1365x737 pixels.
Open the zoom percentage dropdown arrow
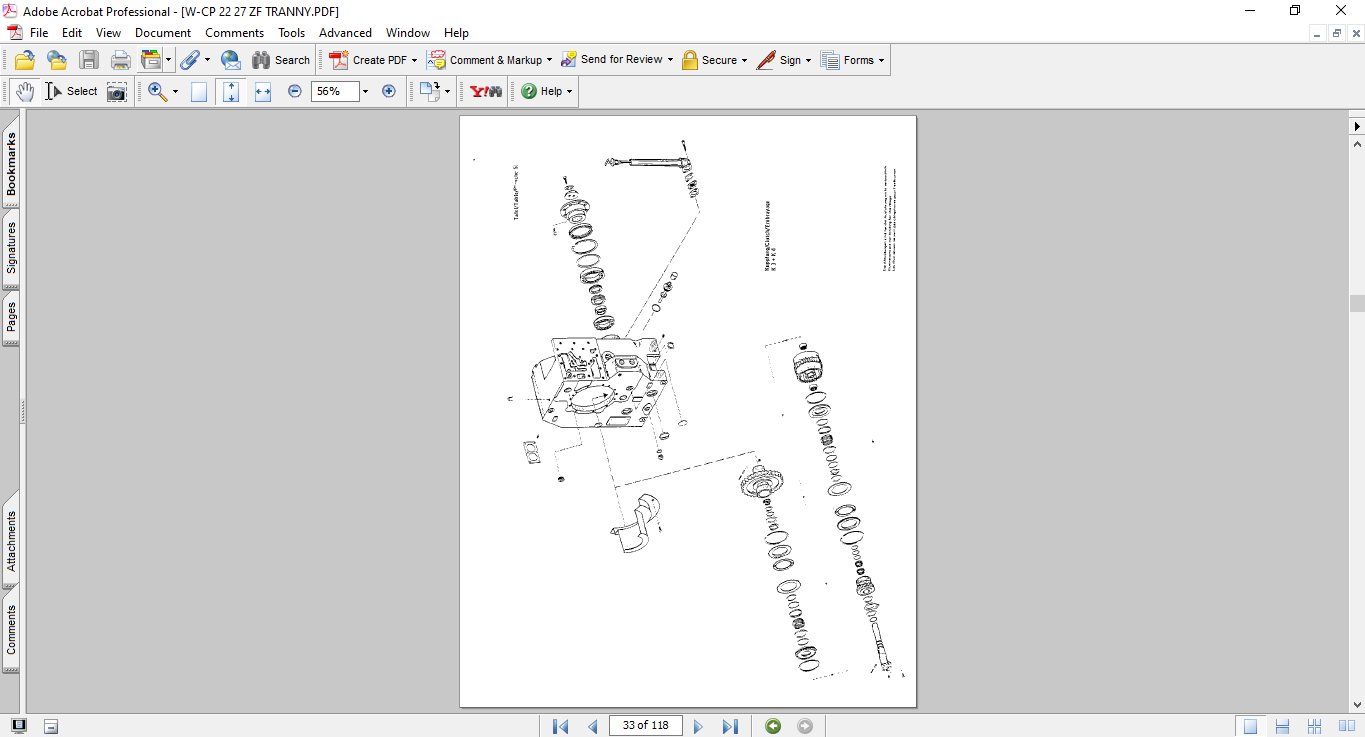coord(365,91)
